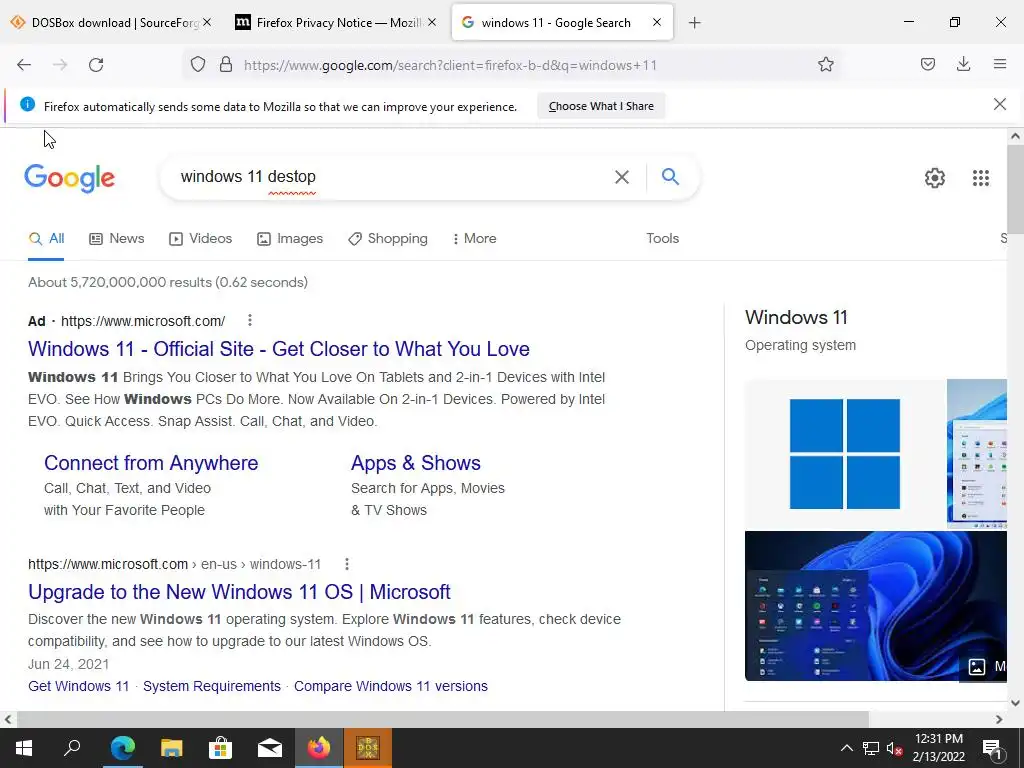Image resolution: width=1024 pixels, height=768 pixels.
Task: Click in the Google search input field
Action: pos(392,176)
